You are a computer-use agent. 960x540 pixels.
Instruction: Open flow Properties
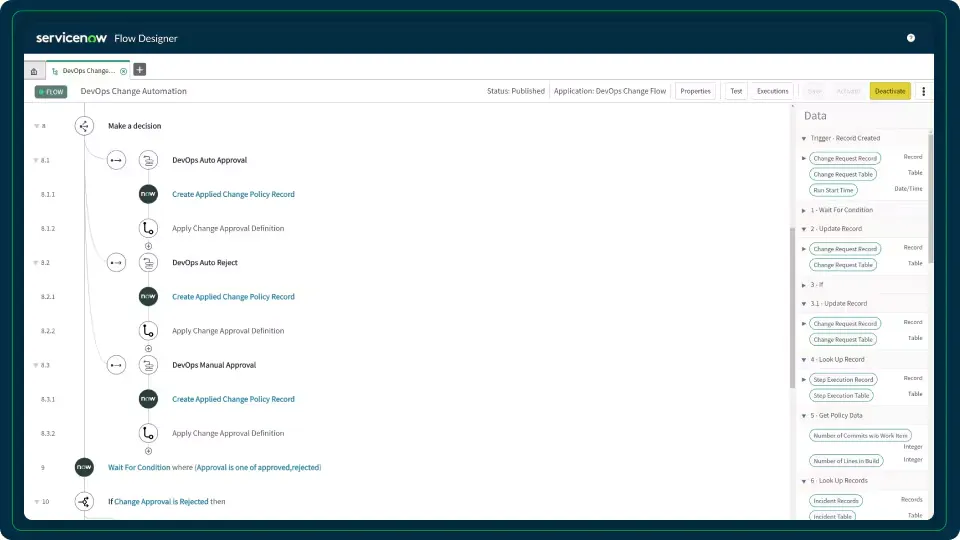(696, 91)
